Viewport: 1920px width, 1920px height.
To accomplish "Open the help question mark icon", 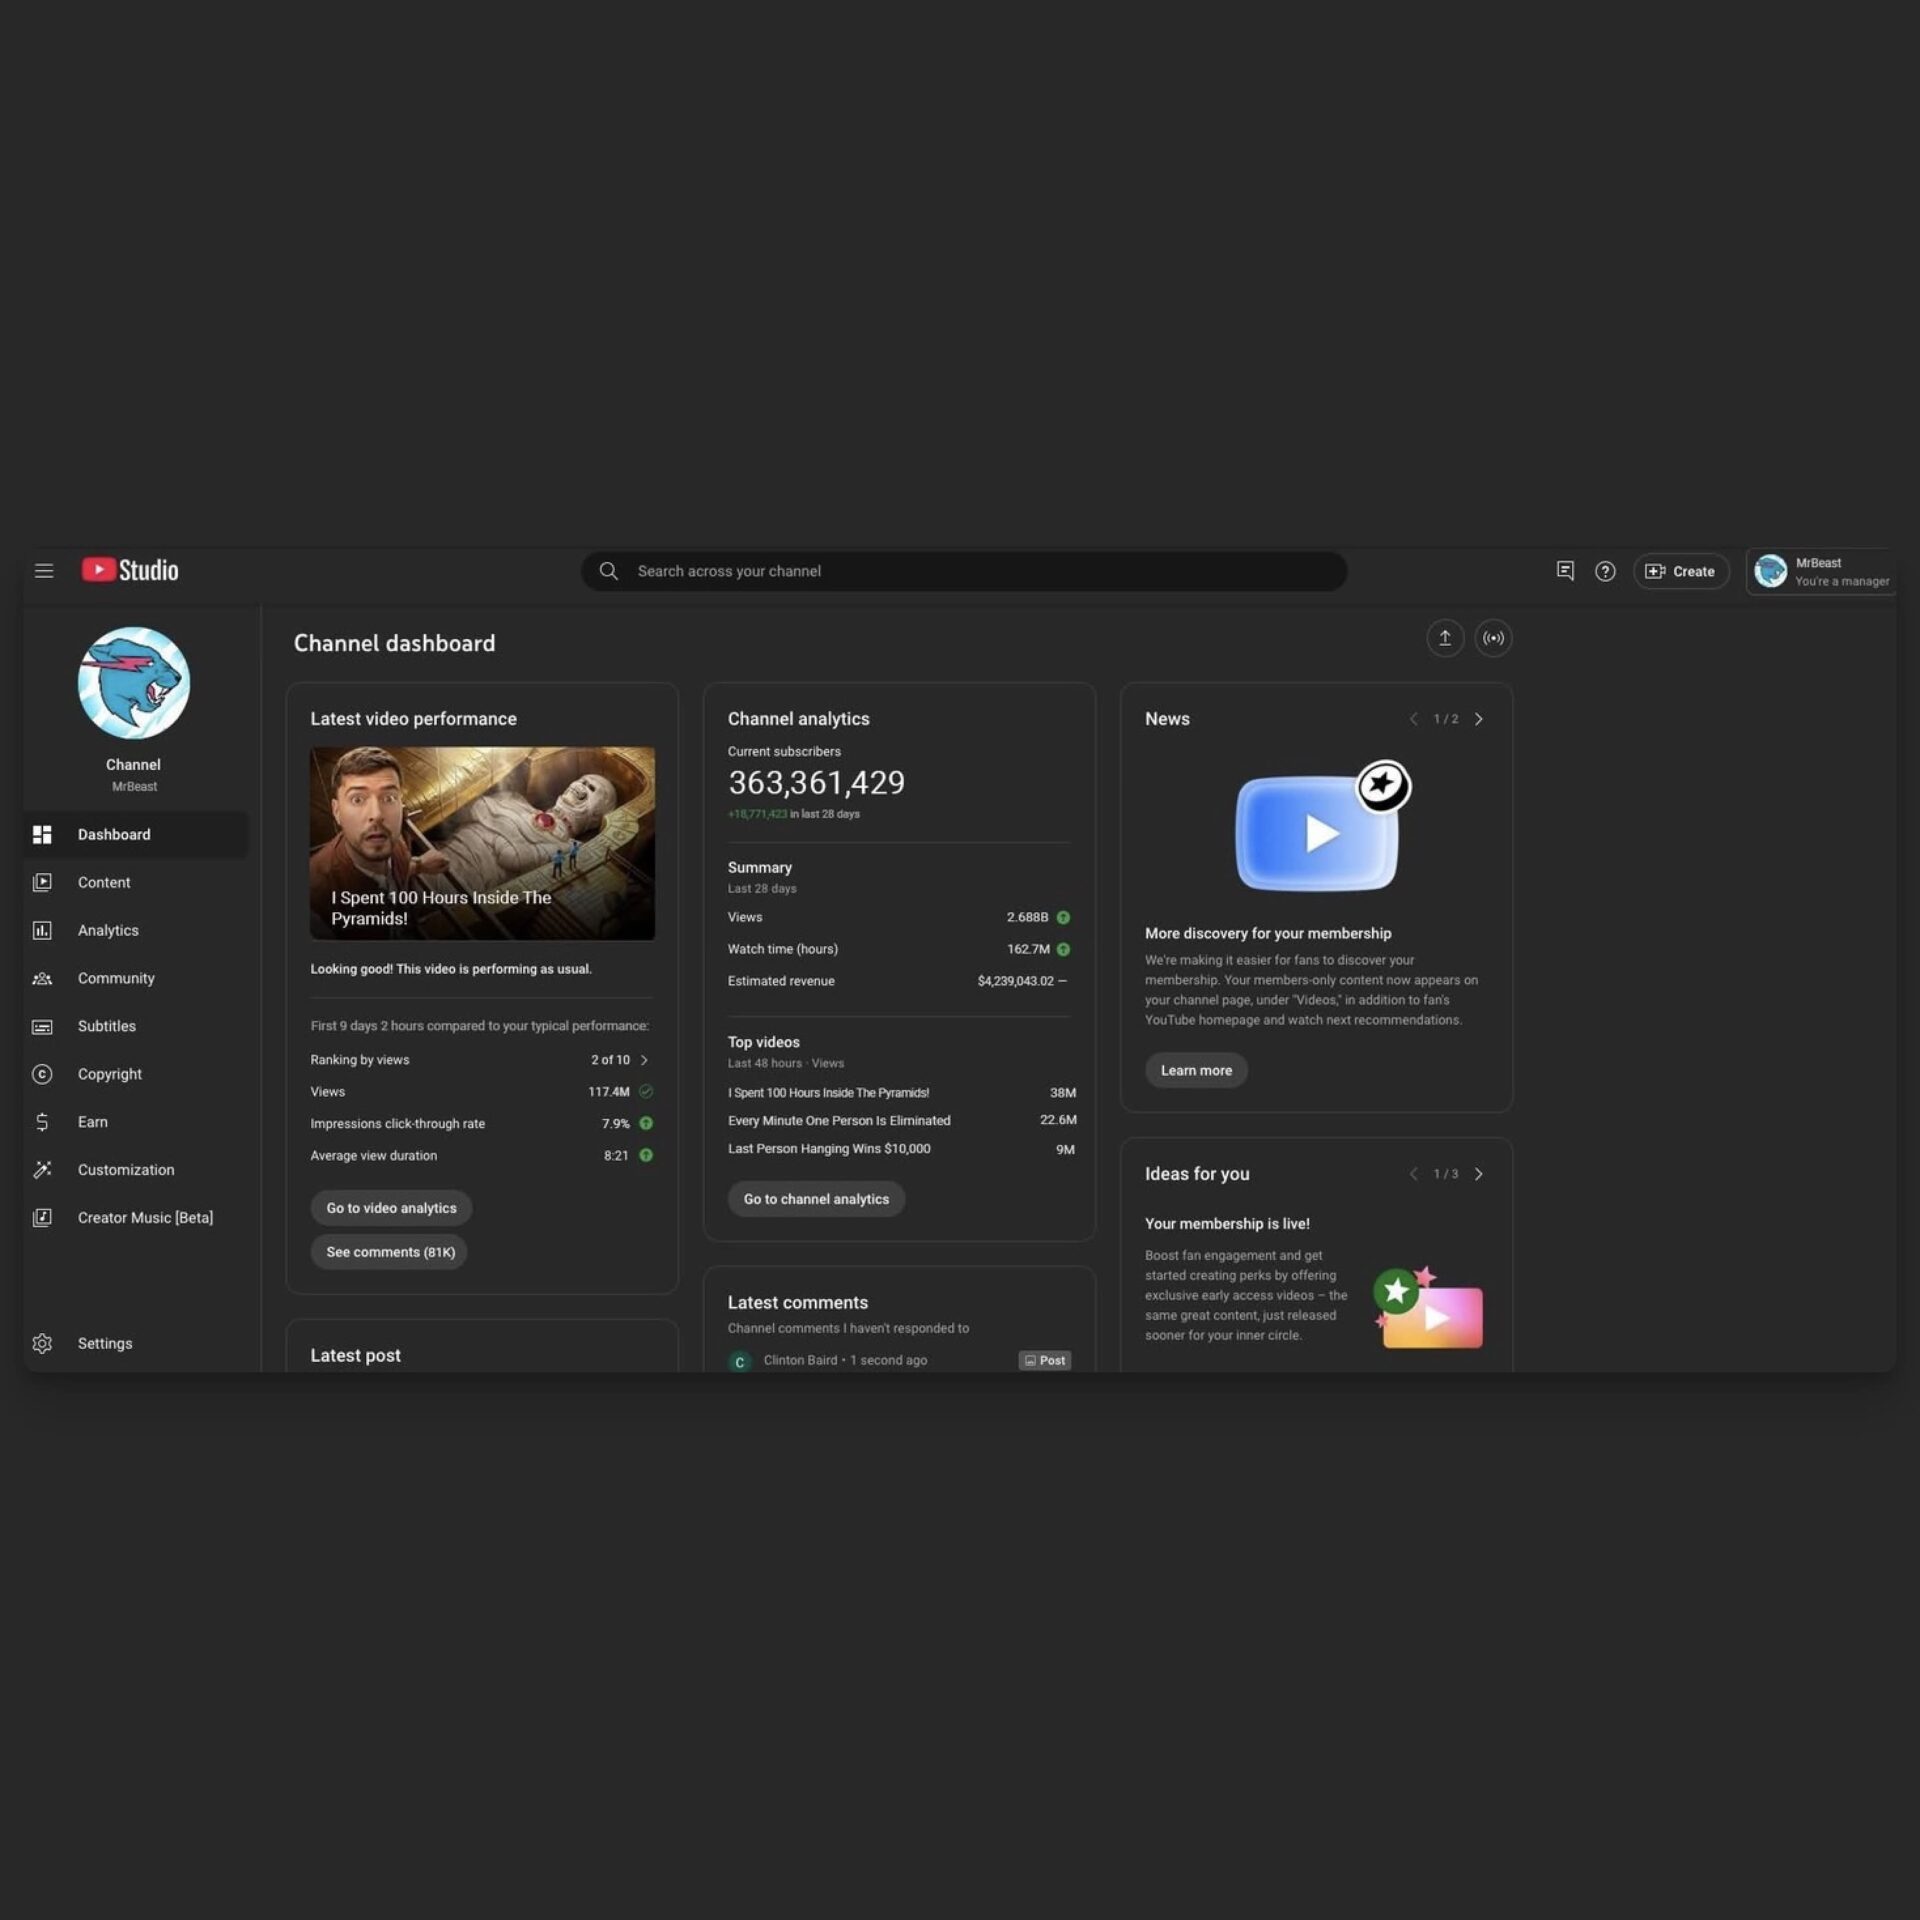I will point(1605,571).
